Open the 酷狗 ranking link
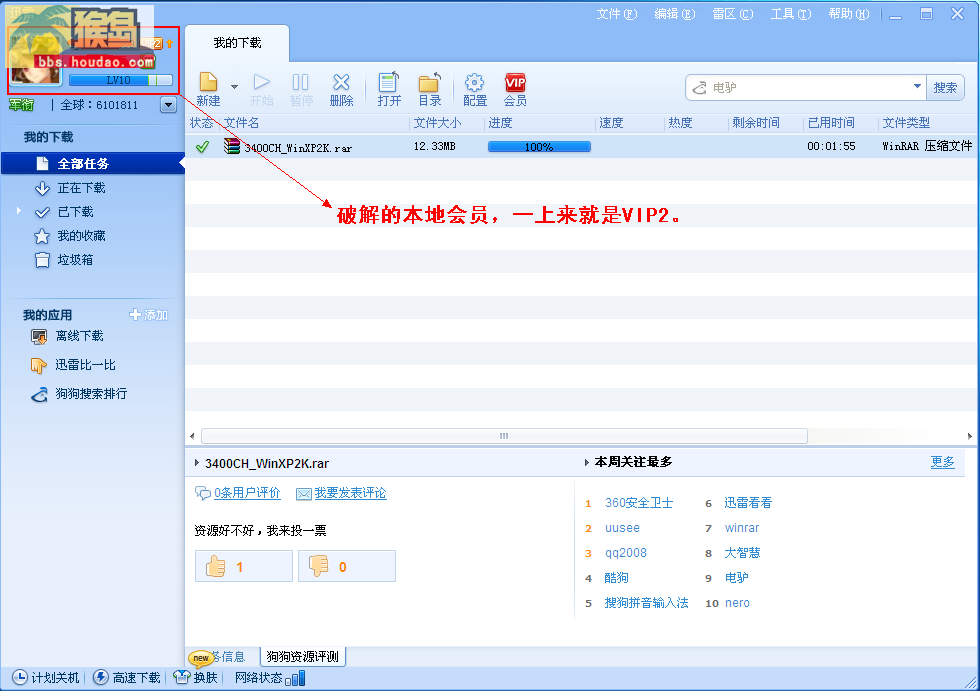This screenshot has height=691, width=980. pyautogui.click(x=616, y=578)
